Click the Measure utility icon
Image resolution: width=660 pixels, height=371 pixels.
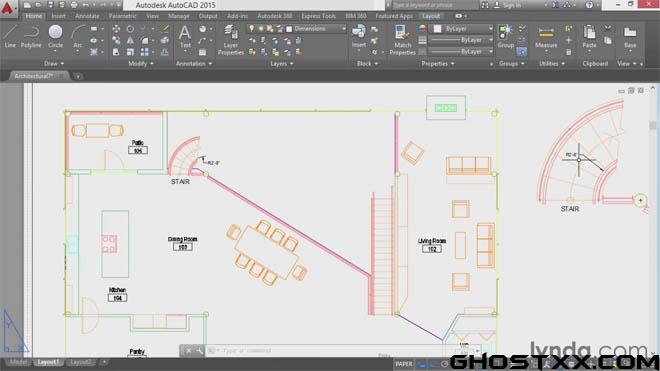pyautogui.click(x=546, y=37)
